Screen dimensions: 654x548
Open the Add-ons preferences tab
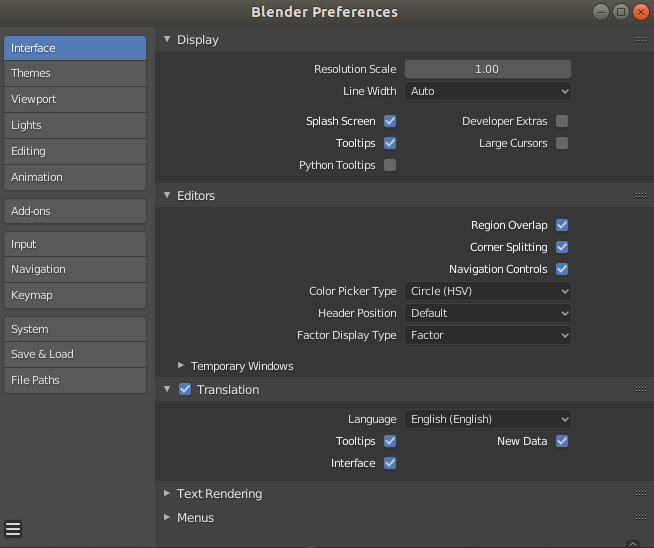[75, 211]
